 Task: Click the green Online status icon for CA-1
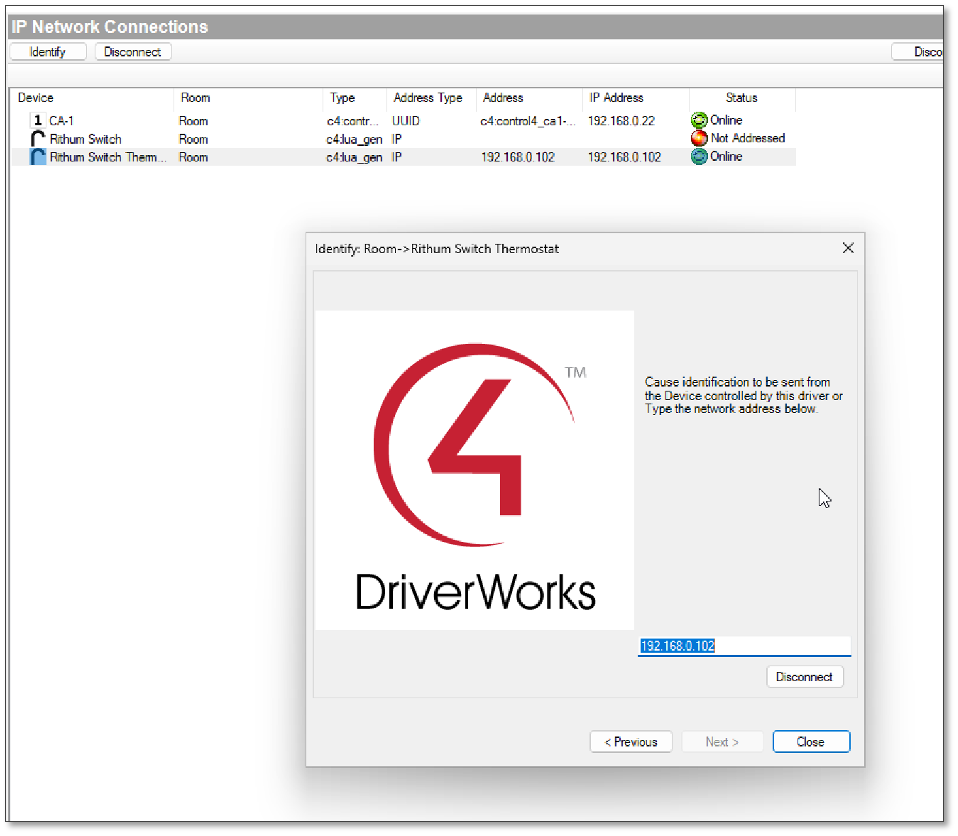click(x=699, y=120)
